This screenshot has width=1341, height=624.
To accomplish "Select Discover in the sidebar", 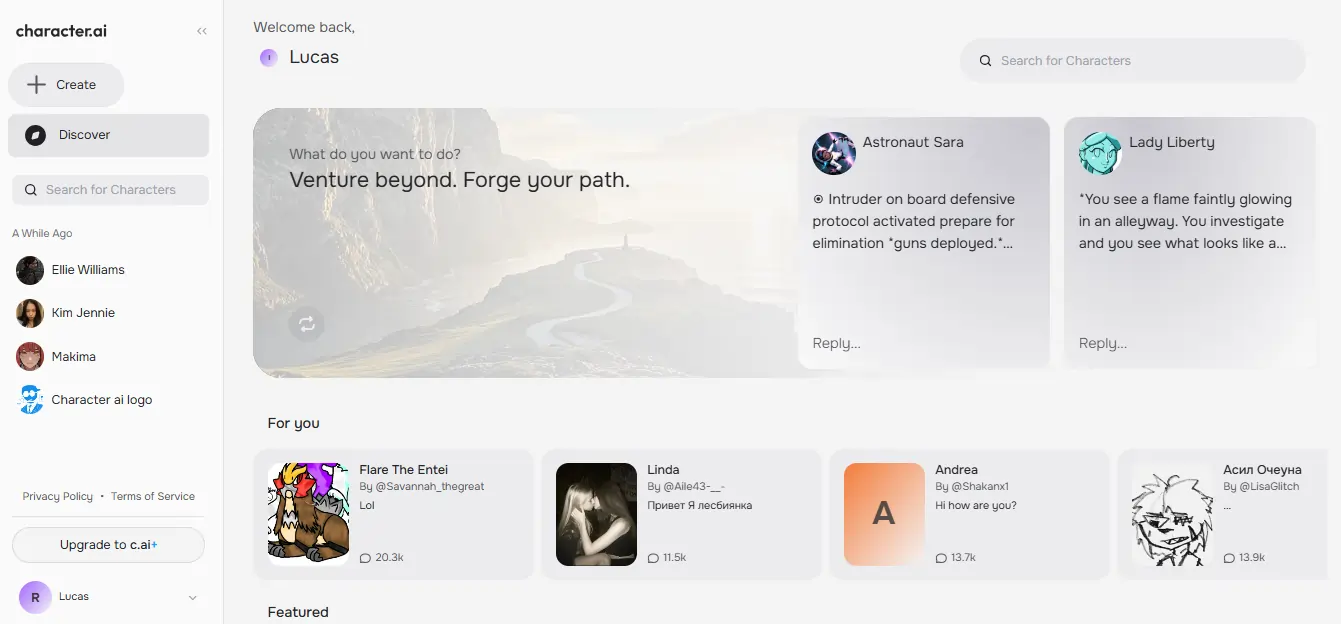I will pyautogui.click(x=108, y=135).
